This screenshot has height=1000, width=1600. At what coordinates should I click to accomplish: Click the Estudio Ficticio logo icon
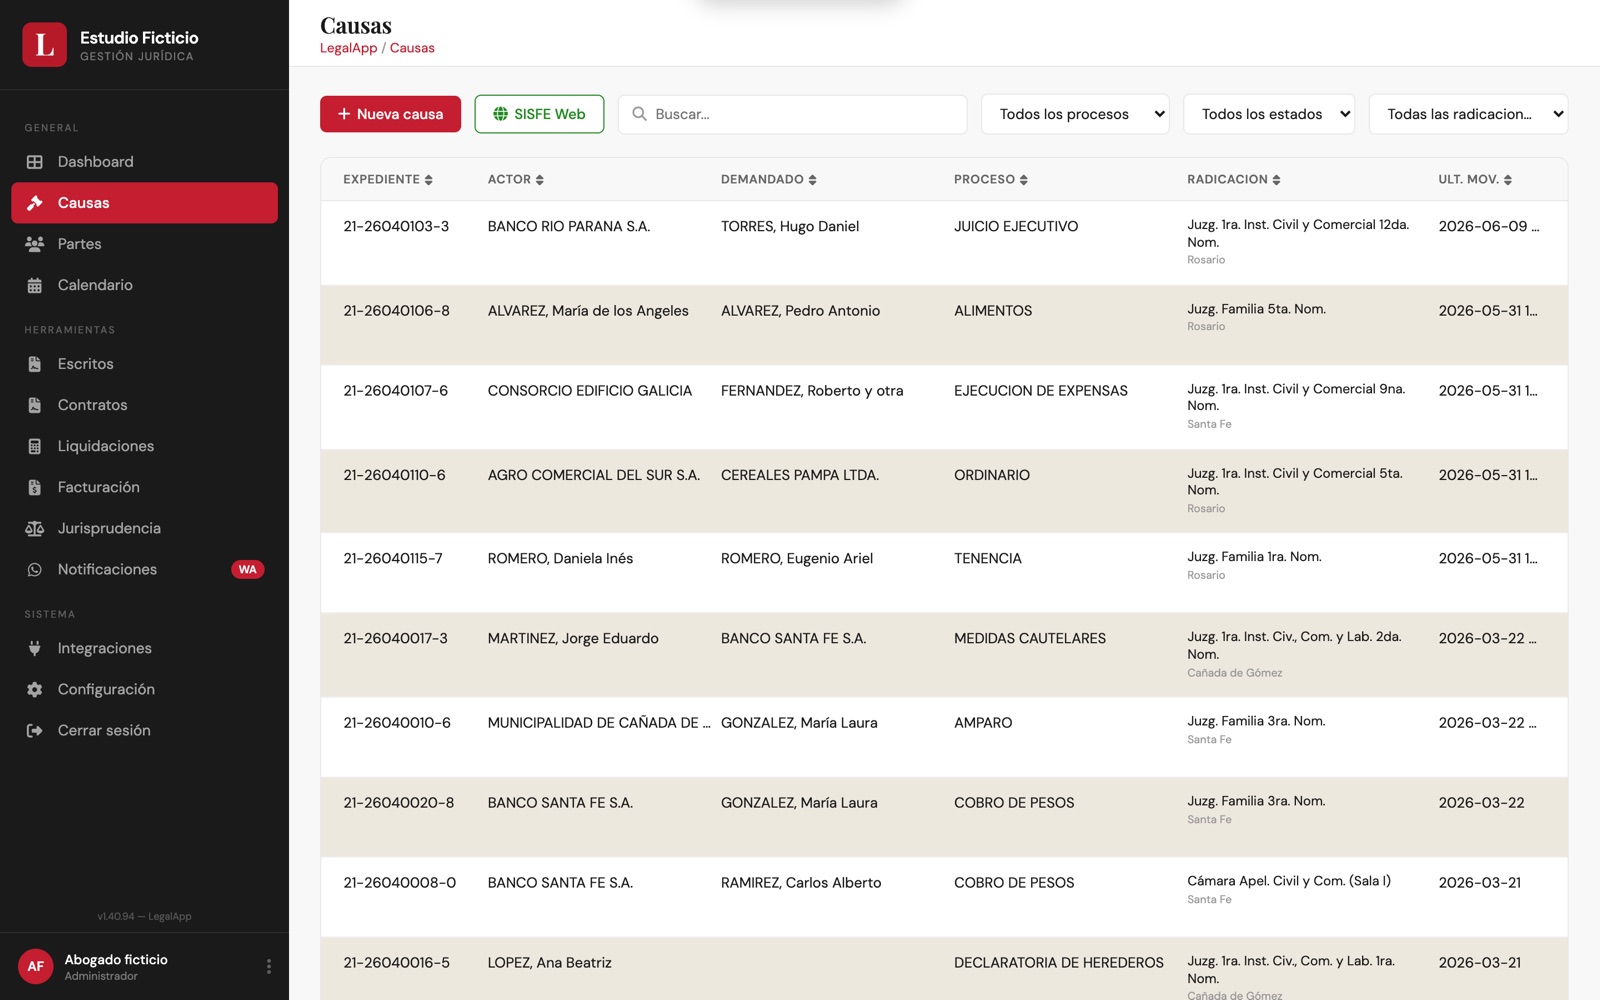pyautogui.click(x=45, y=45)
